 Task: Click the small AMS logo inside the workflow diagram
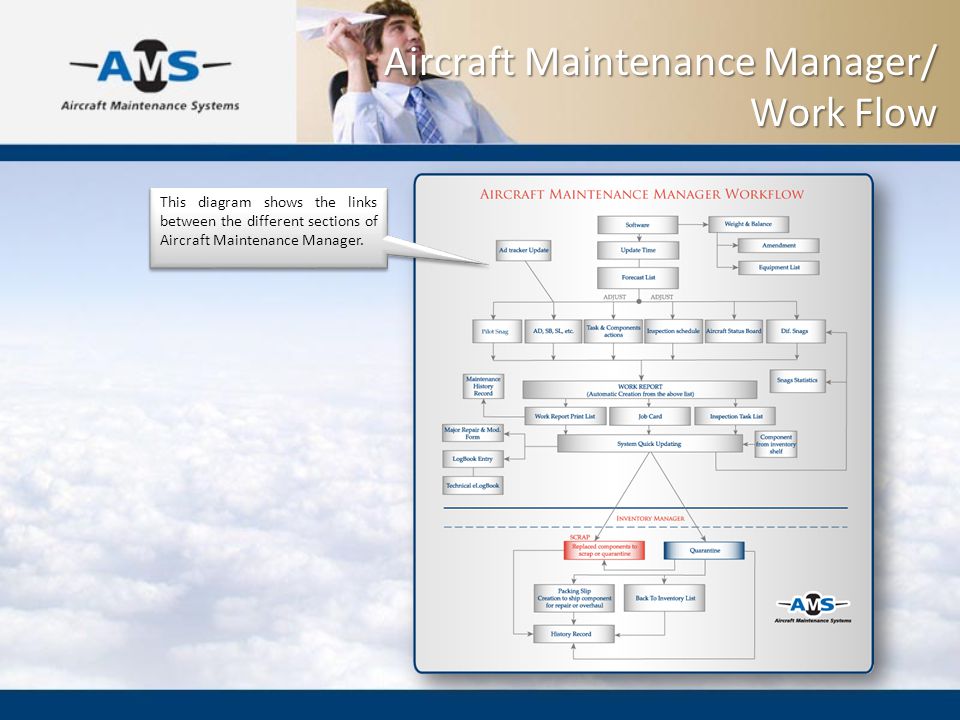point(813,608)
